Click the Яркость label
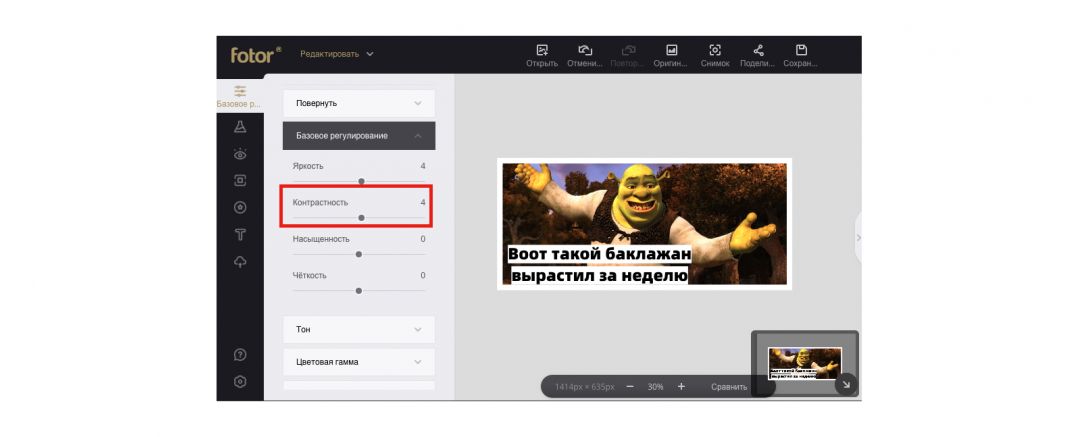1080x437 pixels. pyautogui.click(x=307, y=166)
